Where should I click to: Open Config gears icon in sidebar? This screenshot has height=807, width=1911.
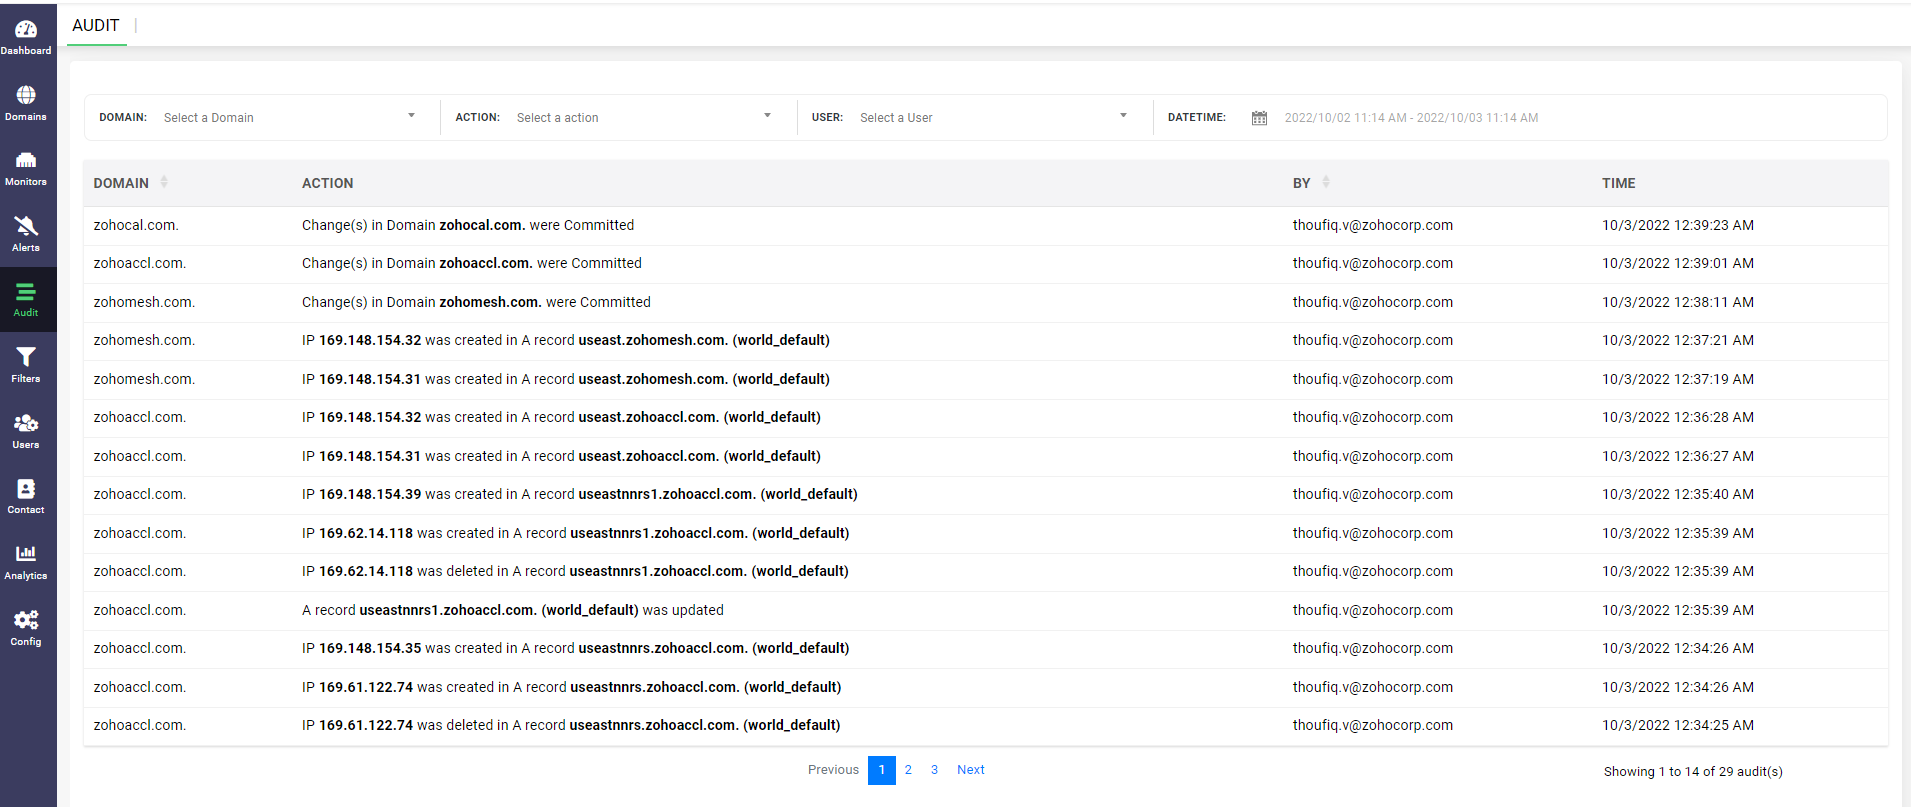pyautogui.click(x=26, y=620)
